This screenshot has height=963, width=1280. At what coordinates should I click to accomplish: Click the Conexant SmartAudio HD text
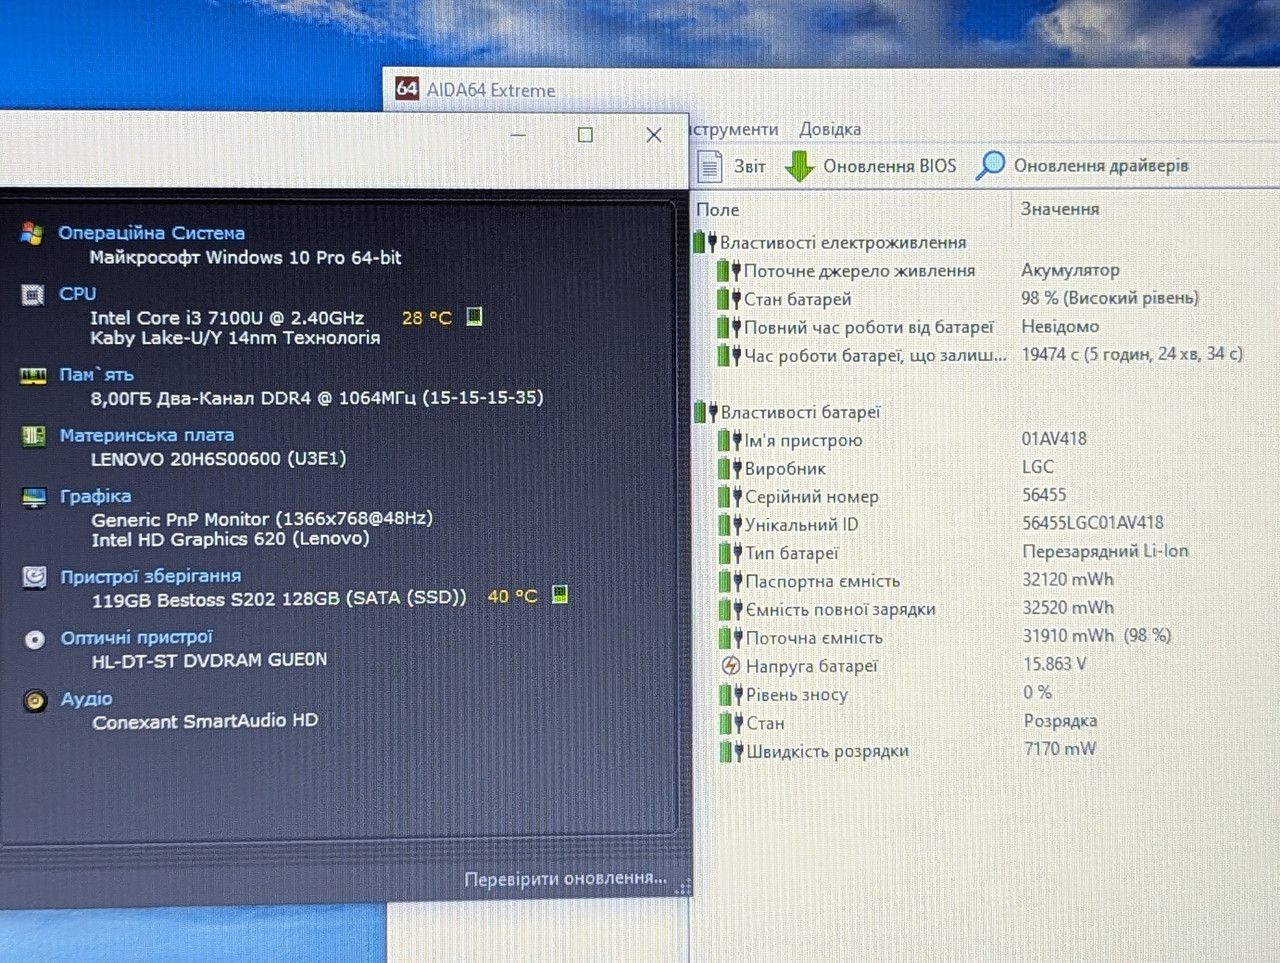205,722
